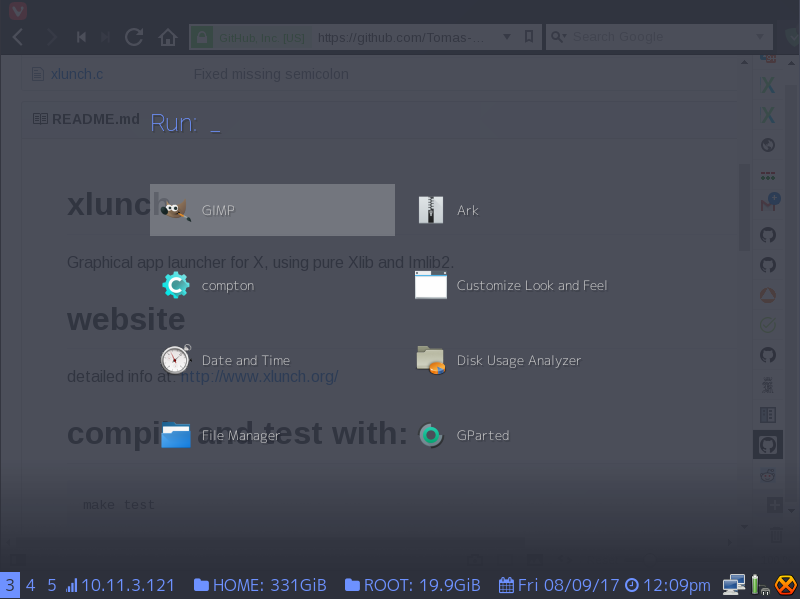Launch Disk Usage Analyzer
Image resolution: width=800 pixels, height=599 pixels.
pos(498,360)
